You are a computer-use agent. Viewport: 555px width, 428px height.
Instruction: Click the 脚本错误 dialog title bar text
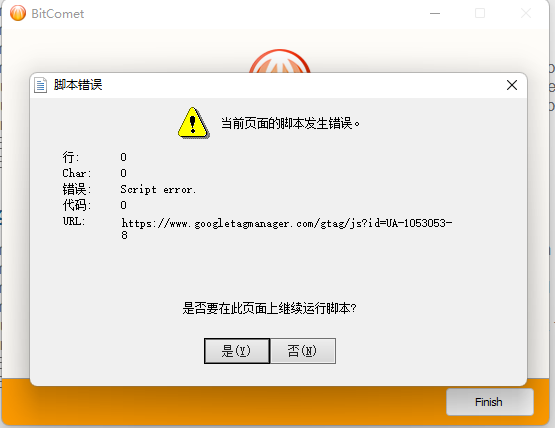(78, 85)
